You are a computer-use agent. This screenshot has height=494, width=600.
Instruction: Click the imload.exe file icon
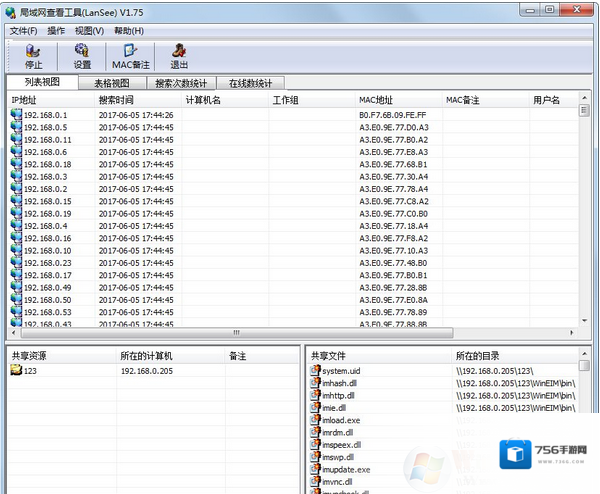click(x=315, y=420)
